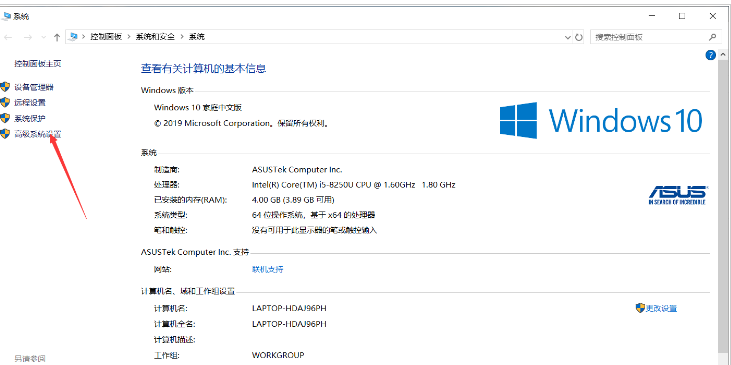Close the 系统 window

(712, 16)
